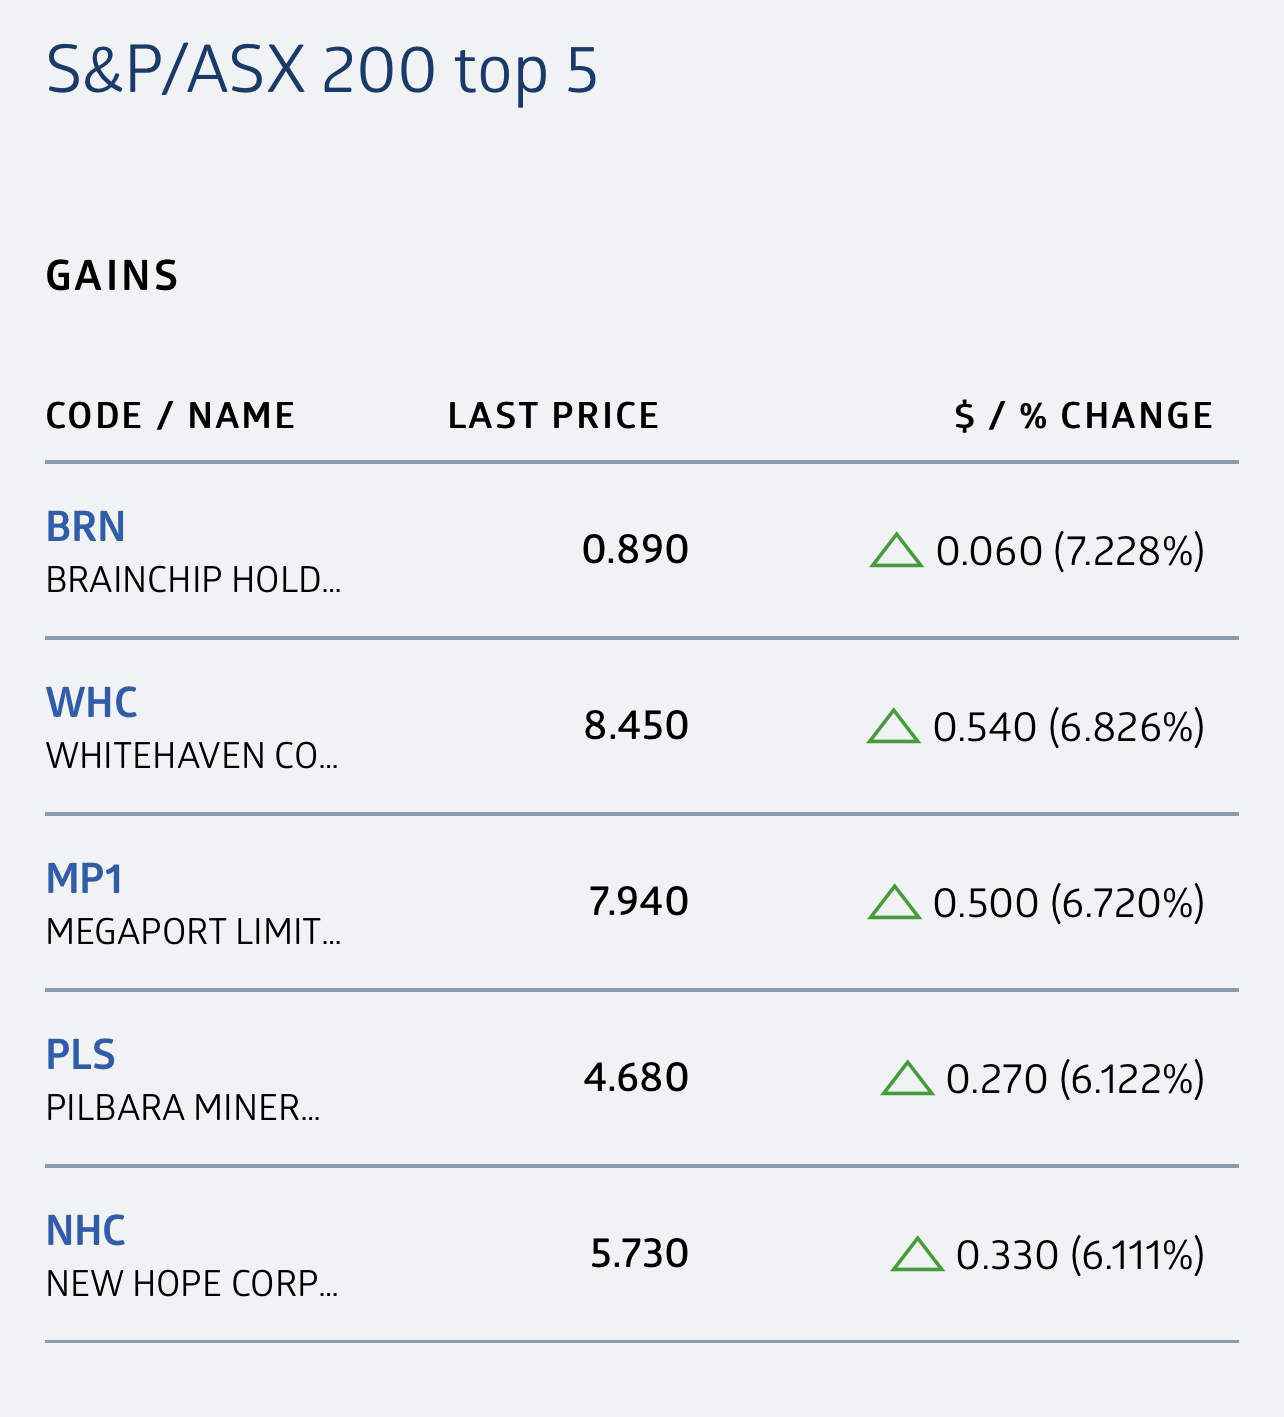Viewport: 1284px width, 1417px height.
Task: Click green up triangle for WHC
Action: point(893,727)
